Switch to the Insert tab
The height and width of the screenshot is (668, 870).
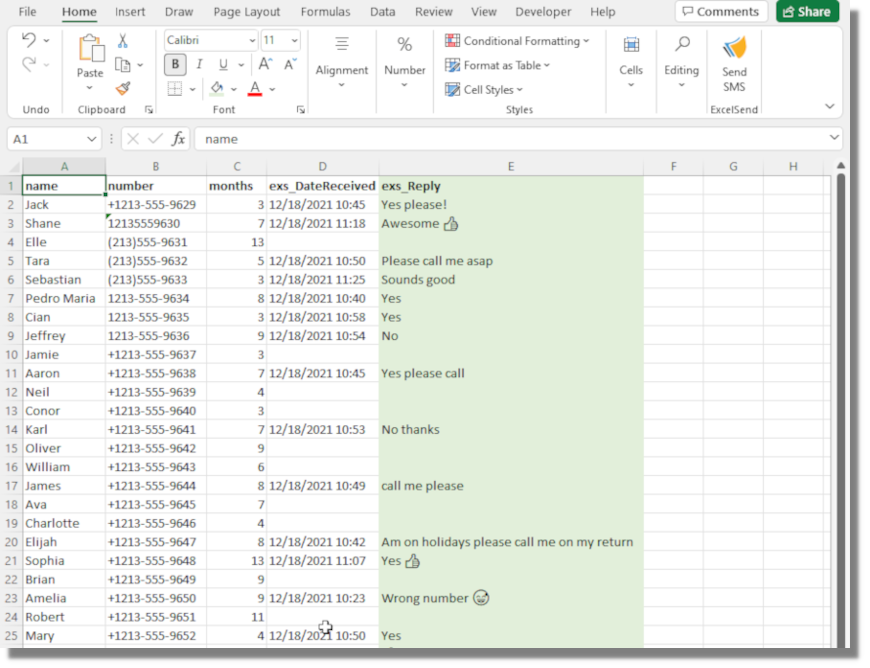click(130, 12)
